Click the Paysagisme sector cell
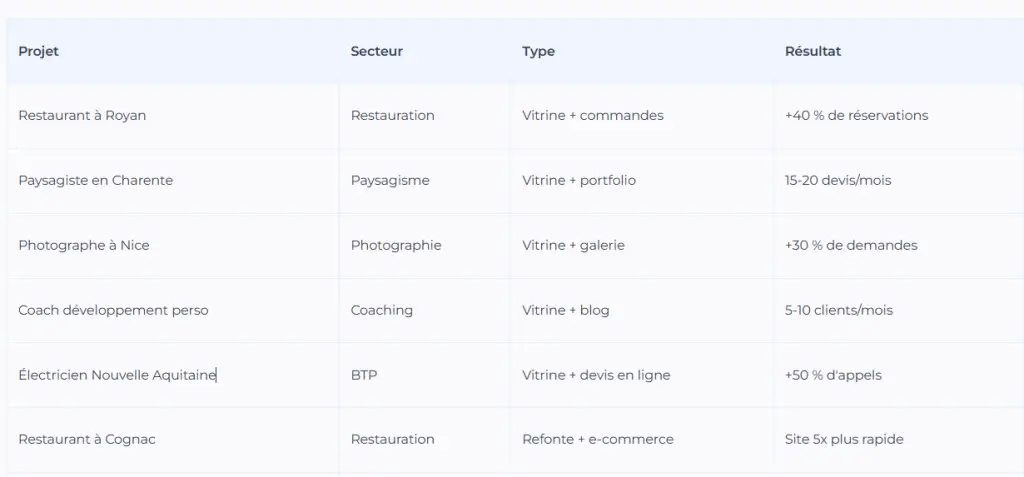This screenshot has height=477, width=1024. coord(390,180)
